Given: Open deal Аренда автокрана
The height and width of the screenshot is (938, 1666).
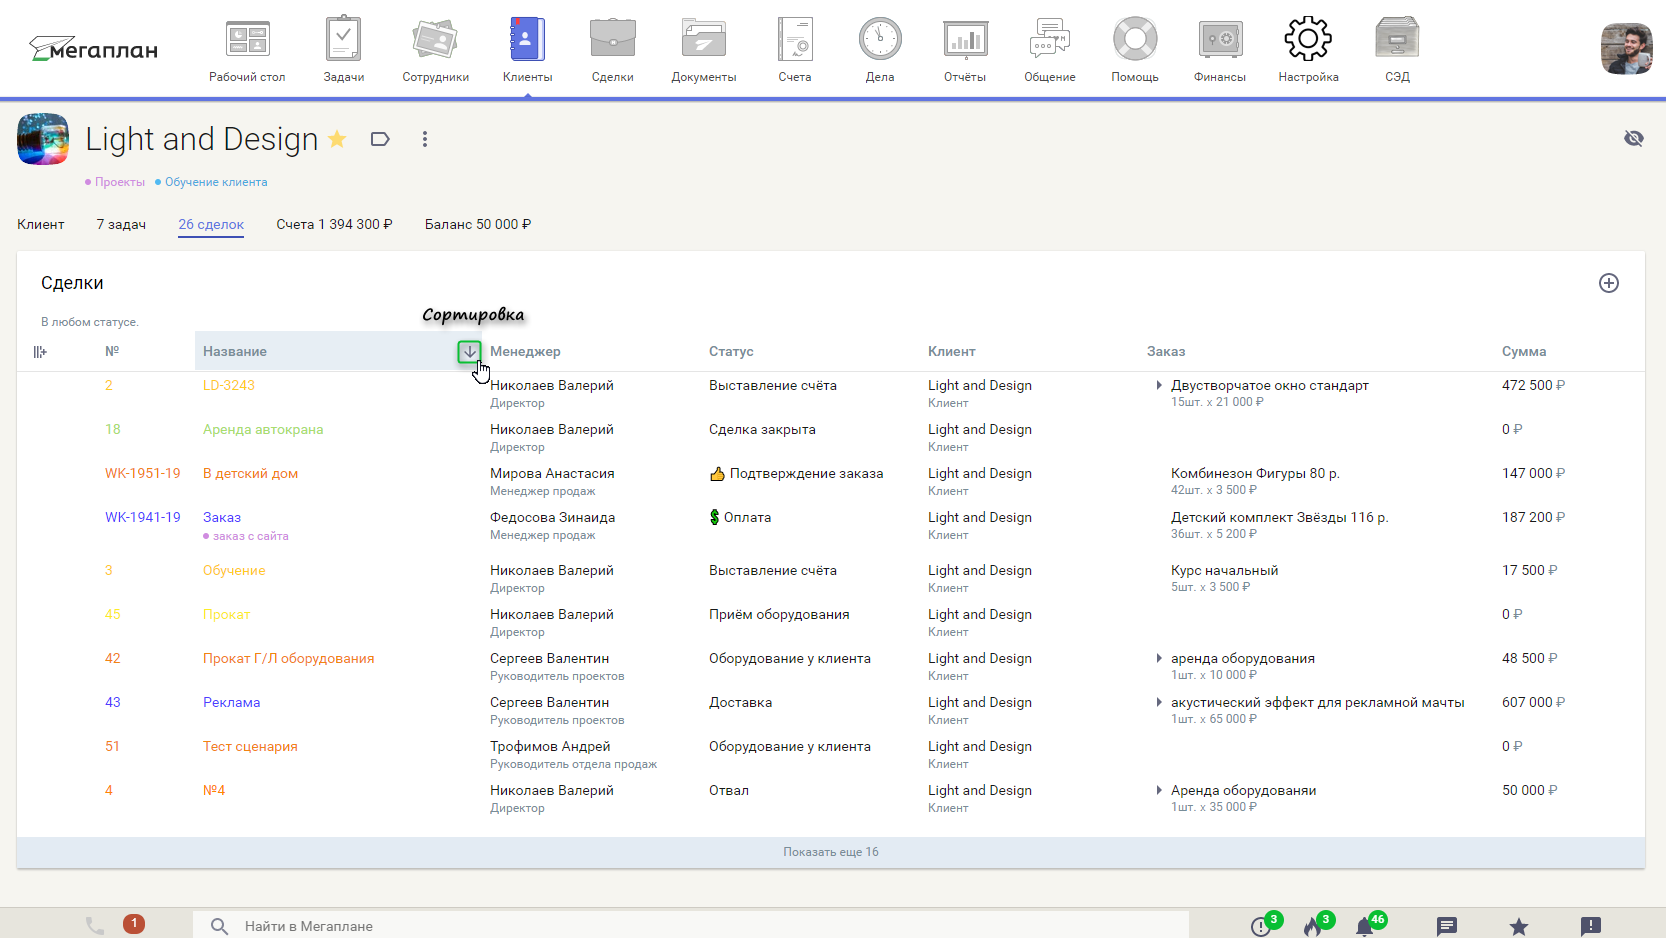Looking at the screenshot, I should coord(263,430).
